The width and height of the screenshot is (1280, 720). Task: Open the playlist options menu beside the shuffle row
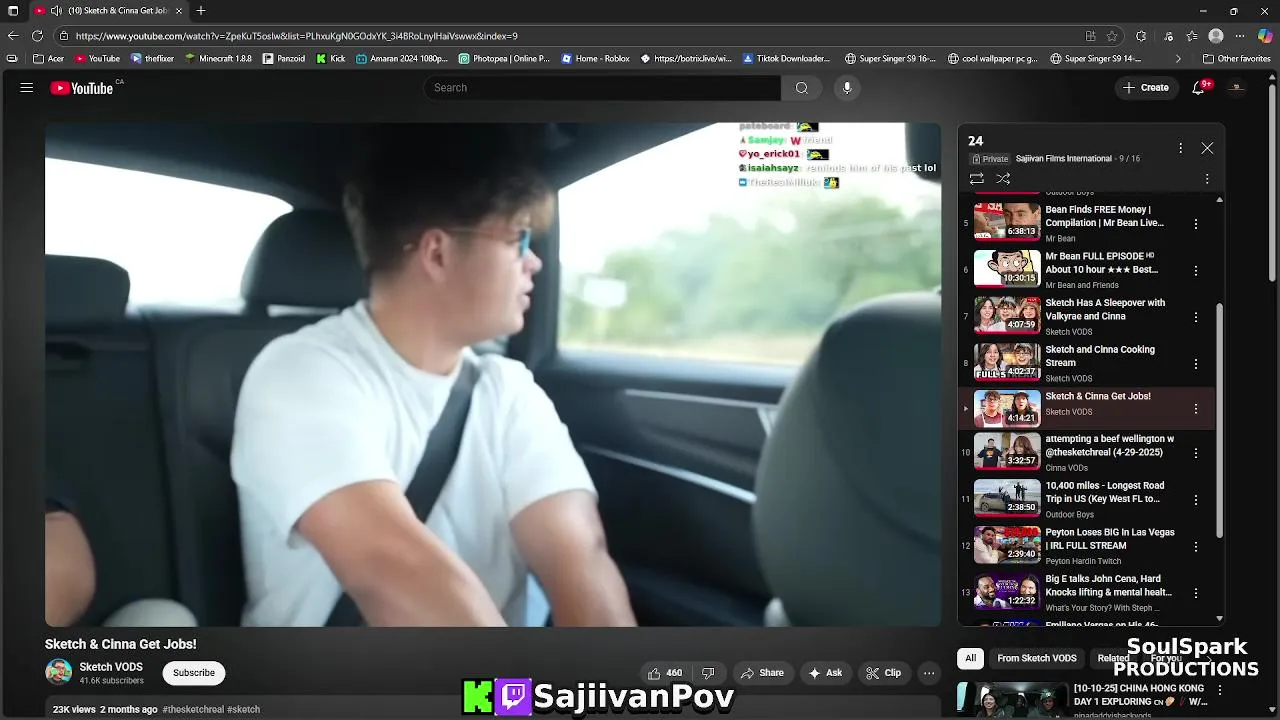pos(1207,179)
